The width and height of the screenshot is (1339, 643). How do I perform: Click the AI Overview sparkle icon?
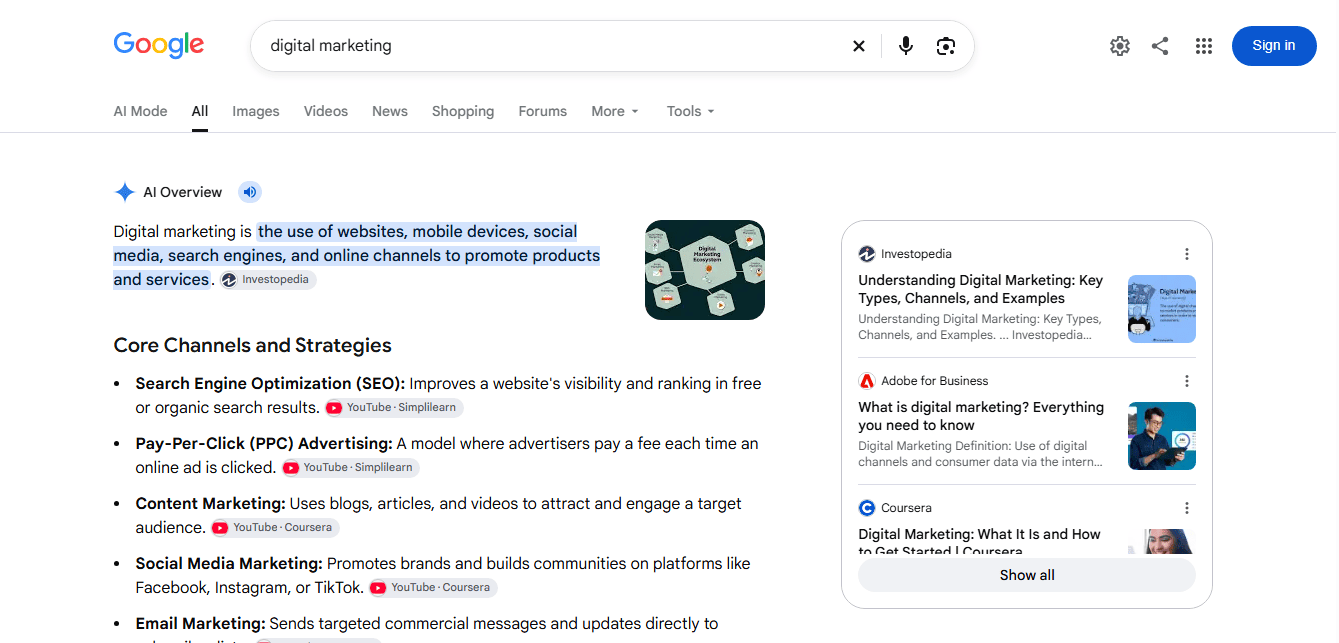coord(125,192)
